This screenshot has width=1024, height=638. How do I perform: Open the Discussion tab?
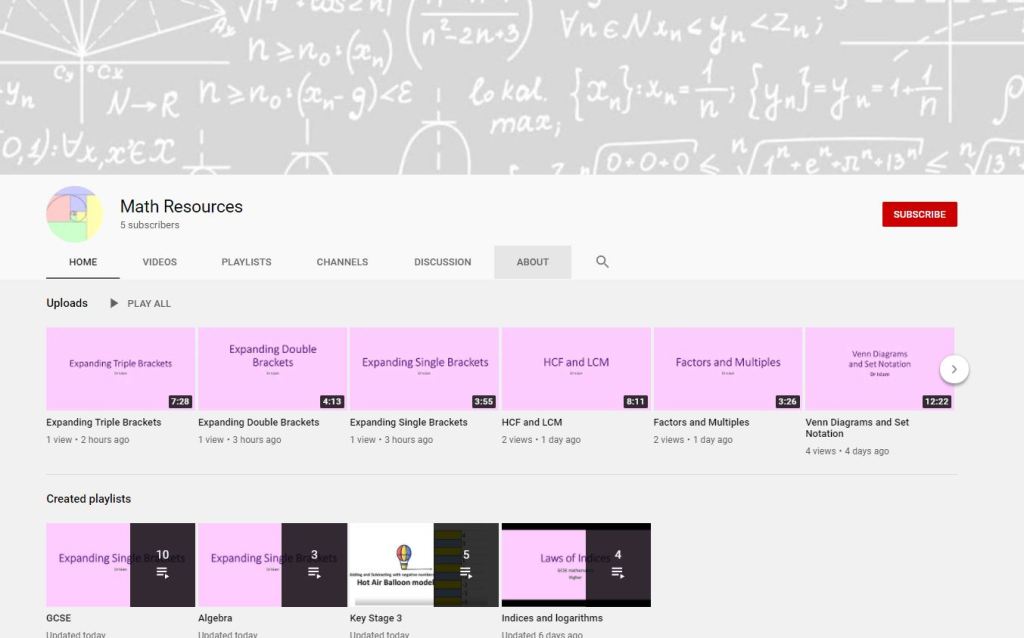click(442, 262)
